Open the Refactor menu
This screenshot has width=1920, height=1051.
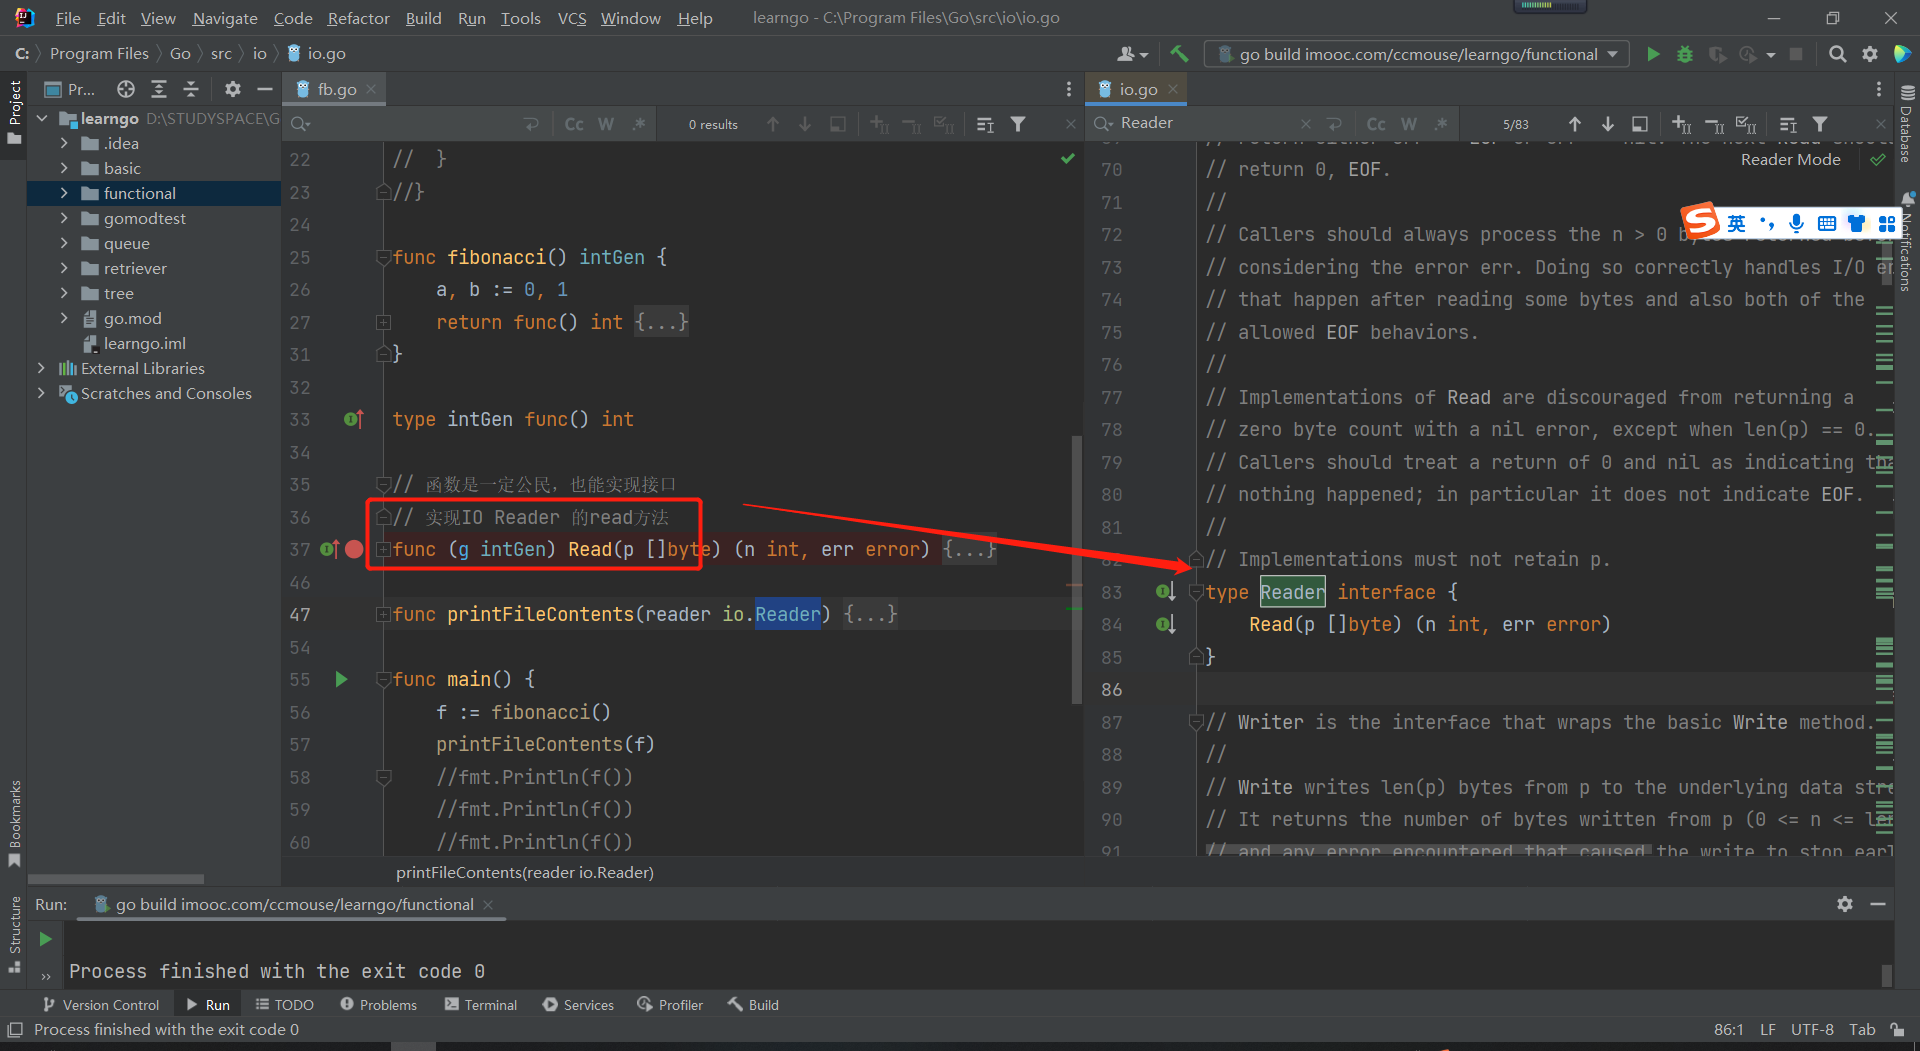[x=358, y=18]
